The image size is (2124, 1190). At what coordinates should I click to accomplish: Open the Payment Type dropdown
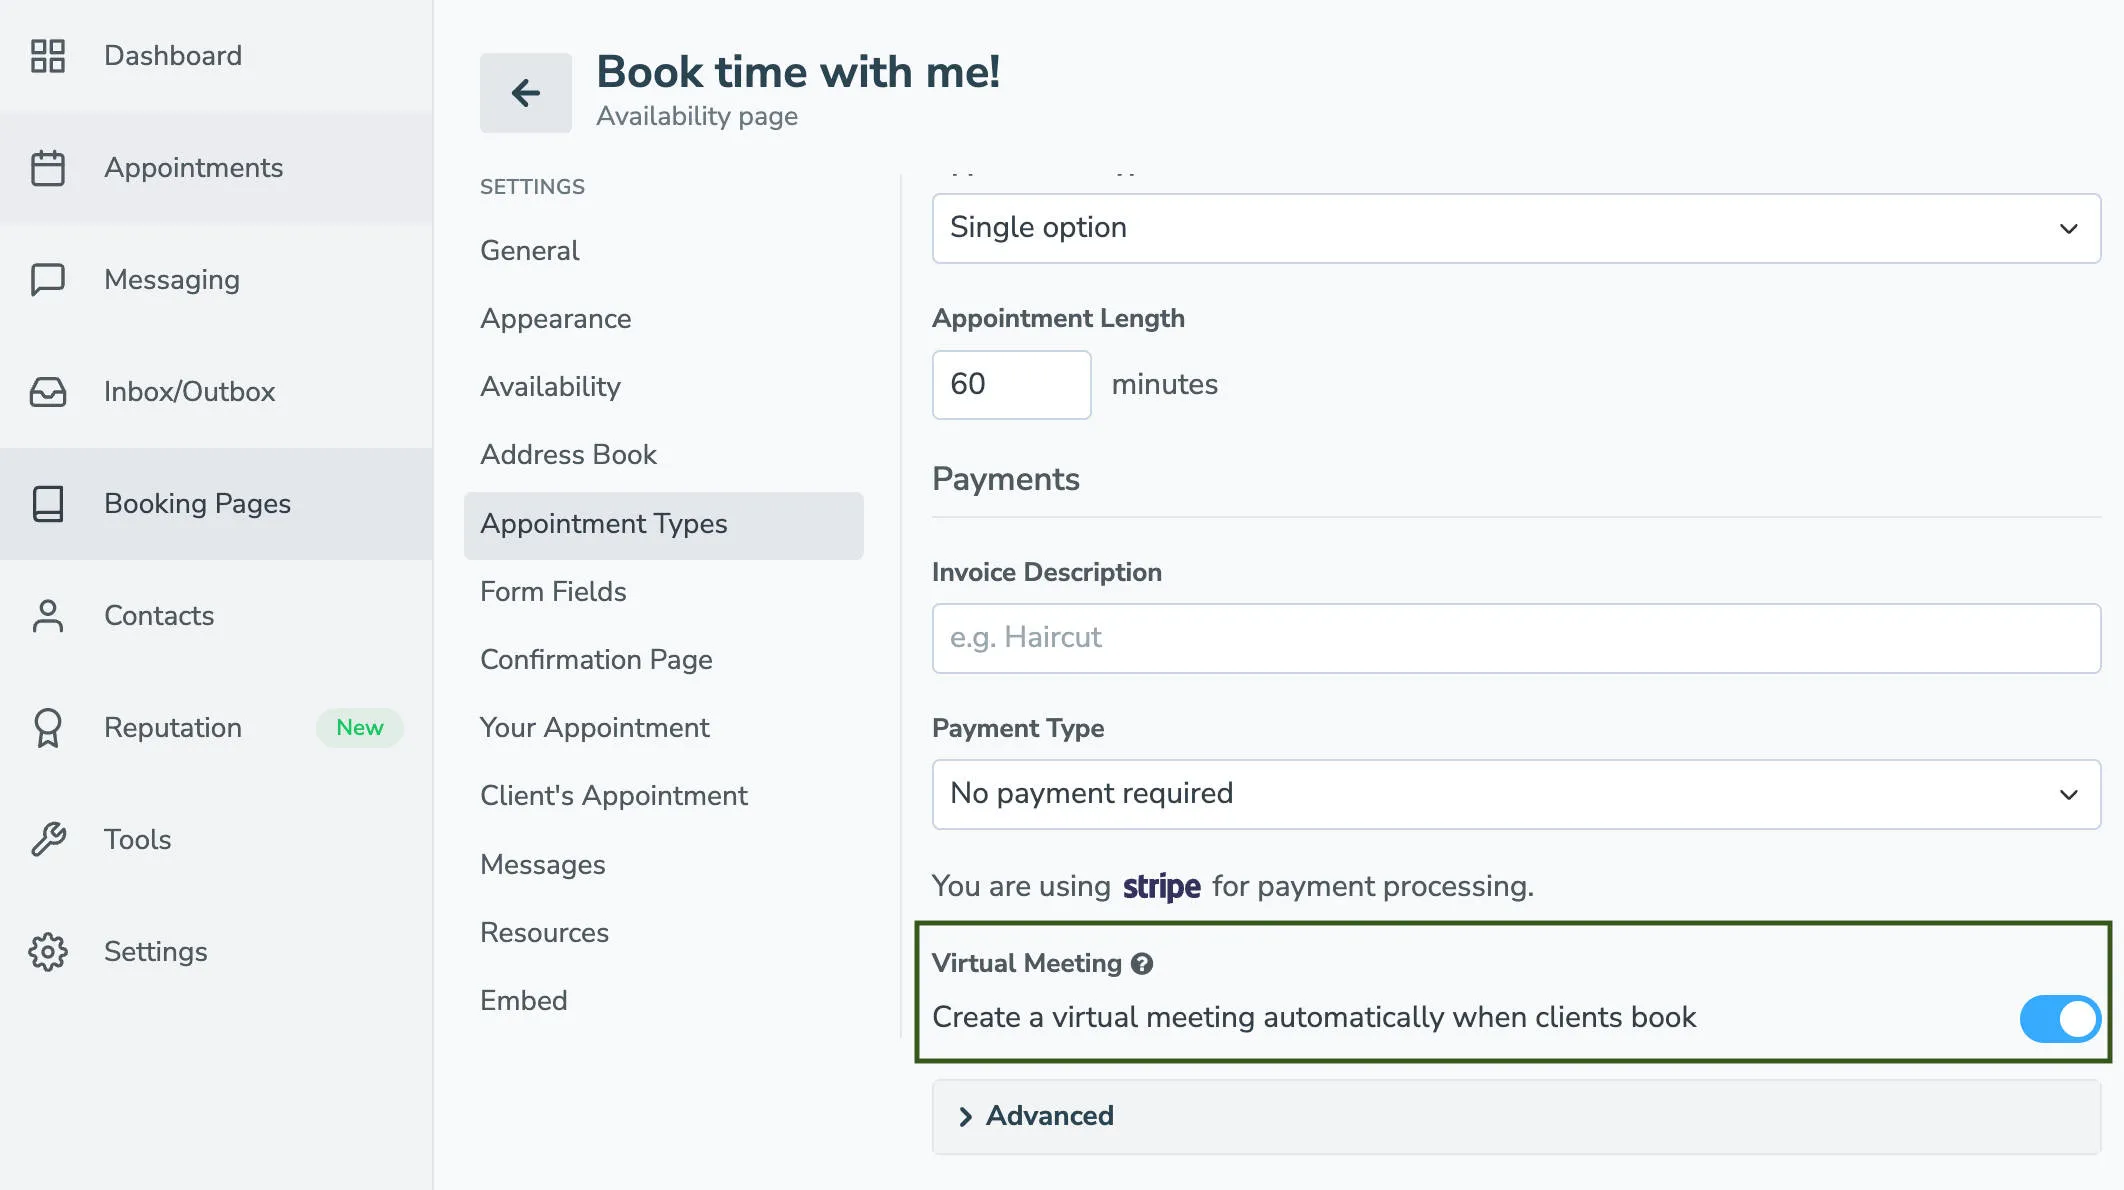(x=1516, y=794)
